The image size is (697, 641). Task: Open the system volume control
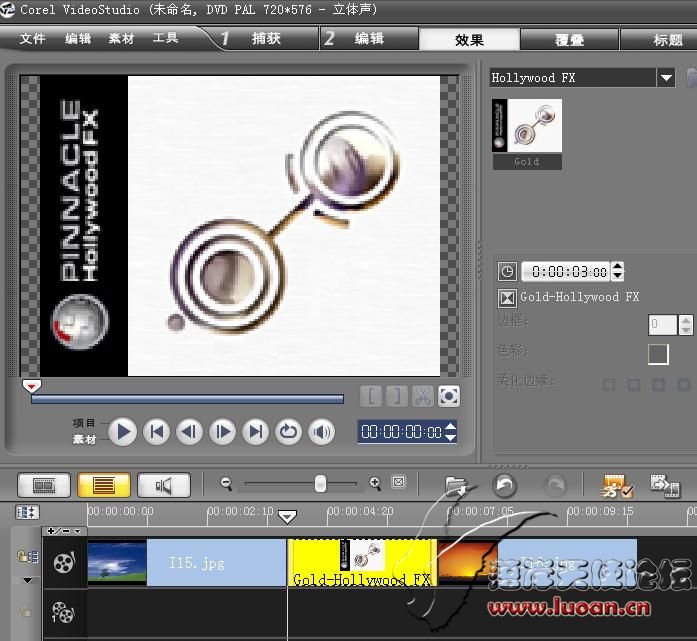(321, 432)
